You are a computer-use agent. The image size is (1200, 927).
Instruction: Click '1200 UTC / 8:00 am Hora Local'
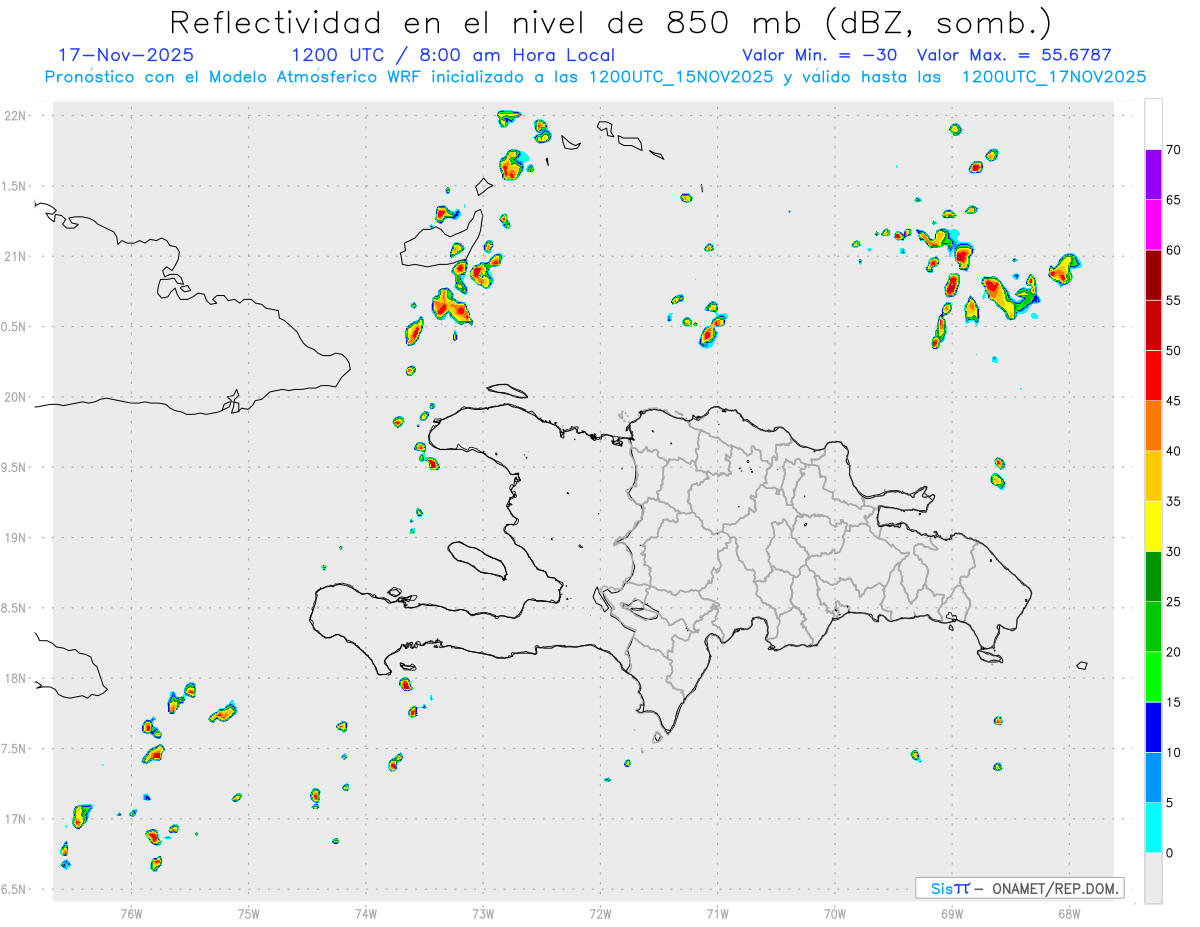tap(453, 55)
